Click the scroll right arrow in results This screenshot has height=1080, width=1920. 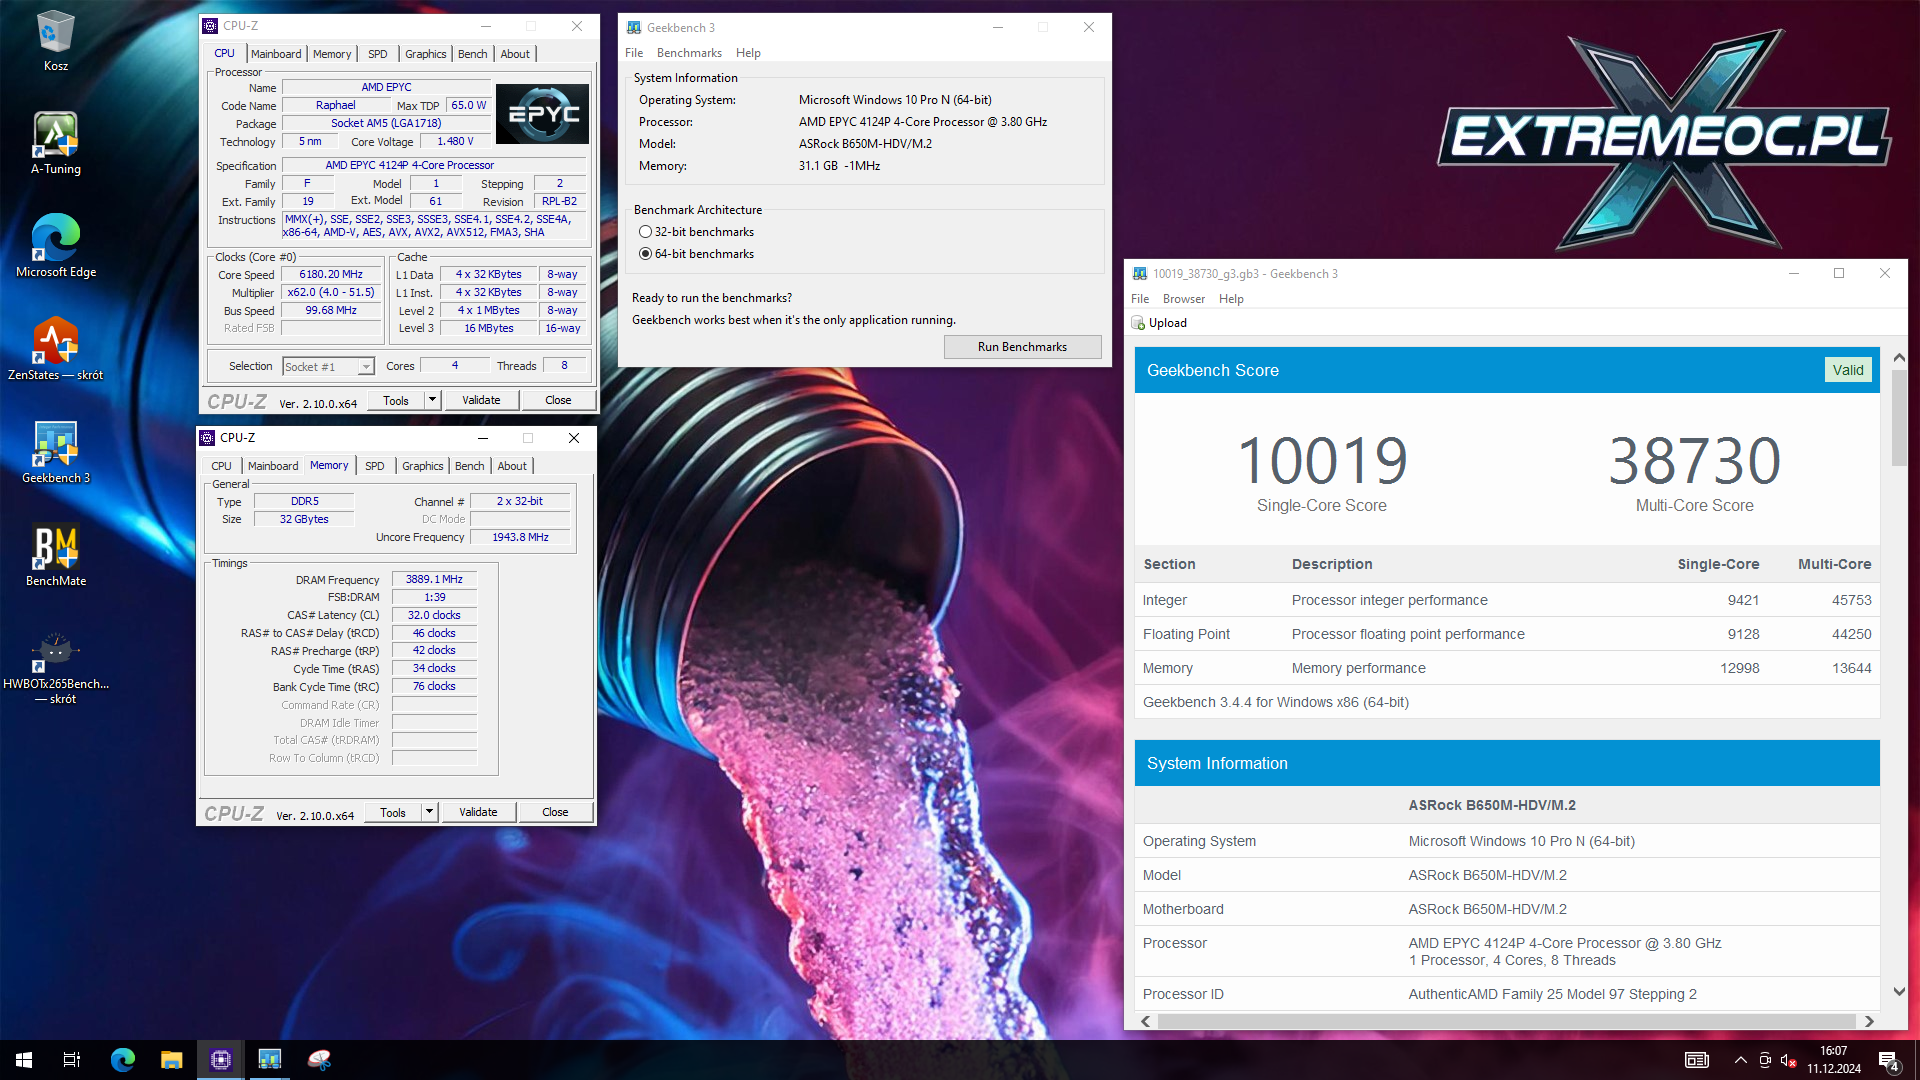click(x=1869, y=1021)
